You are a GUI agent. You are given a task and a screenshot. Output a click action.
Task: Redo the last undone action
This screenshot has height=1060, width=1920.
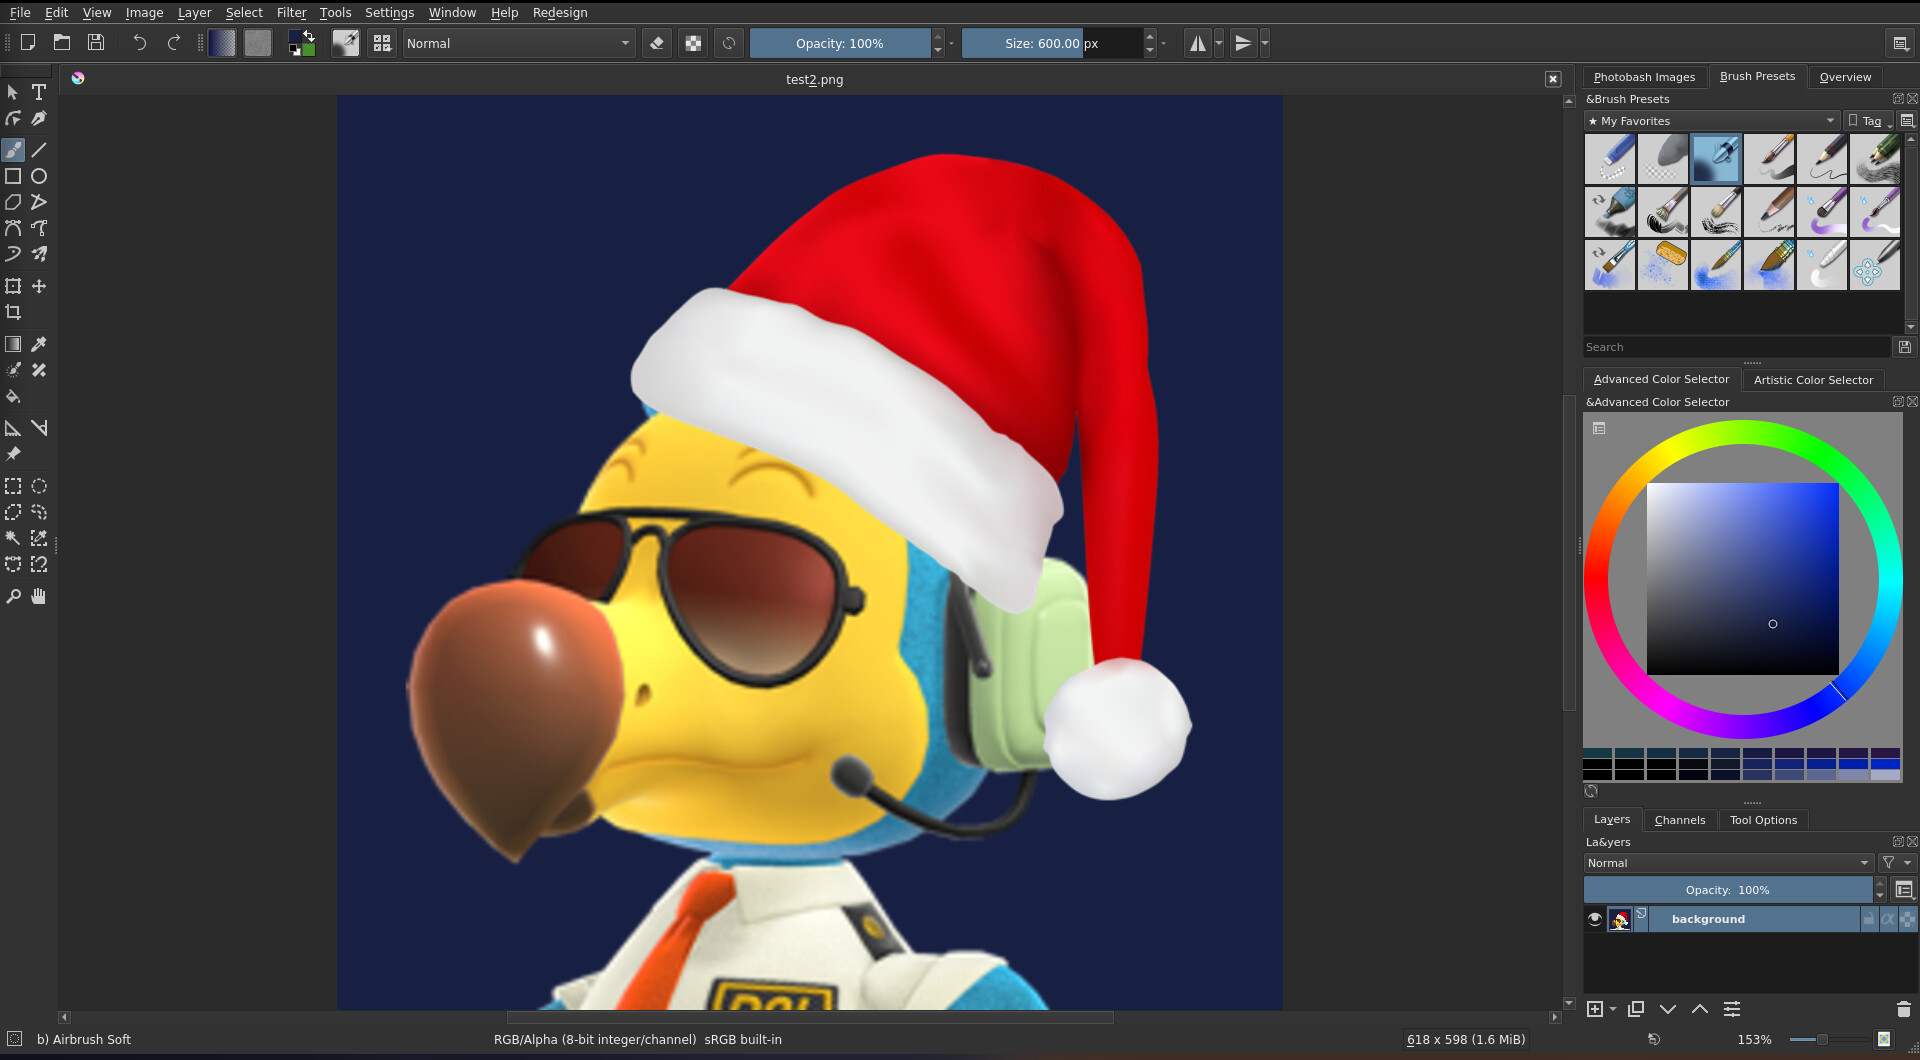click(174, 43)
